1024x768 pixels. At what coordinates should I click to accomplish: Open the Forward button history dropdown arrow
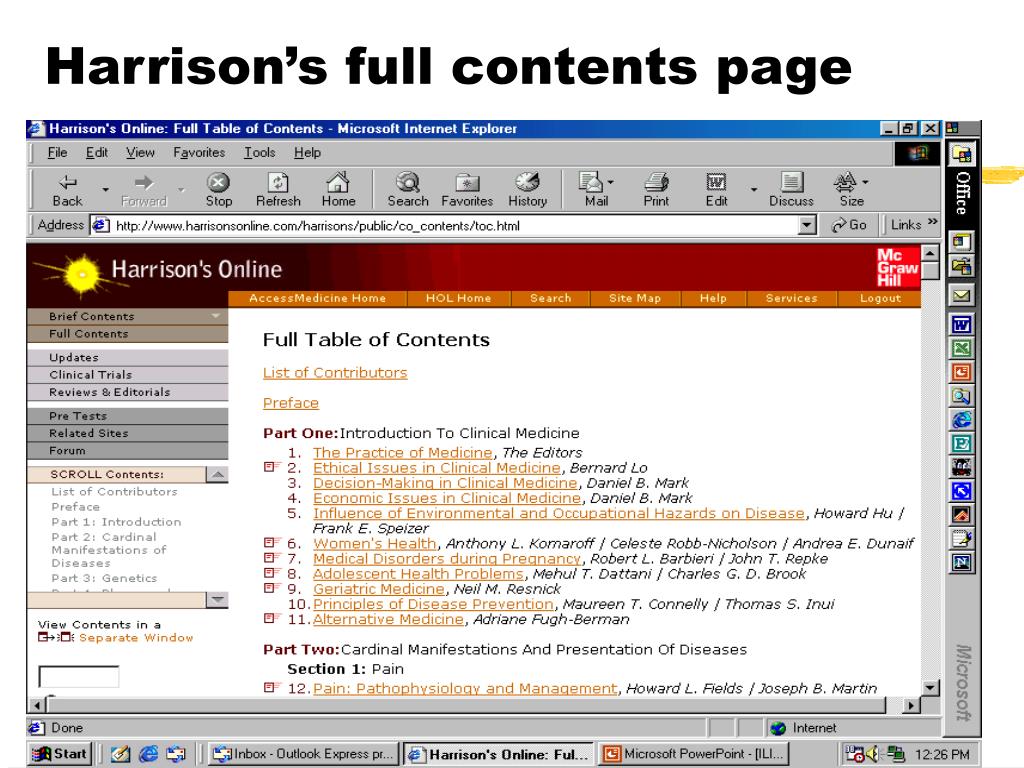point(181,189)
